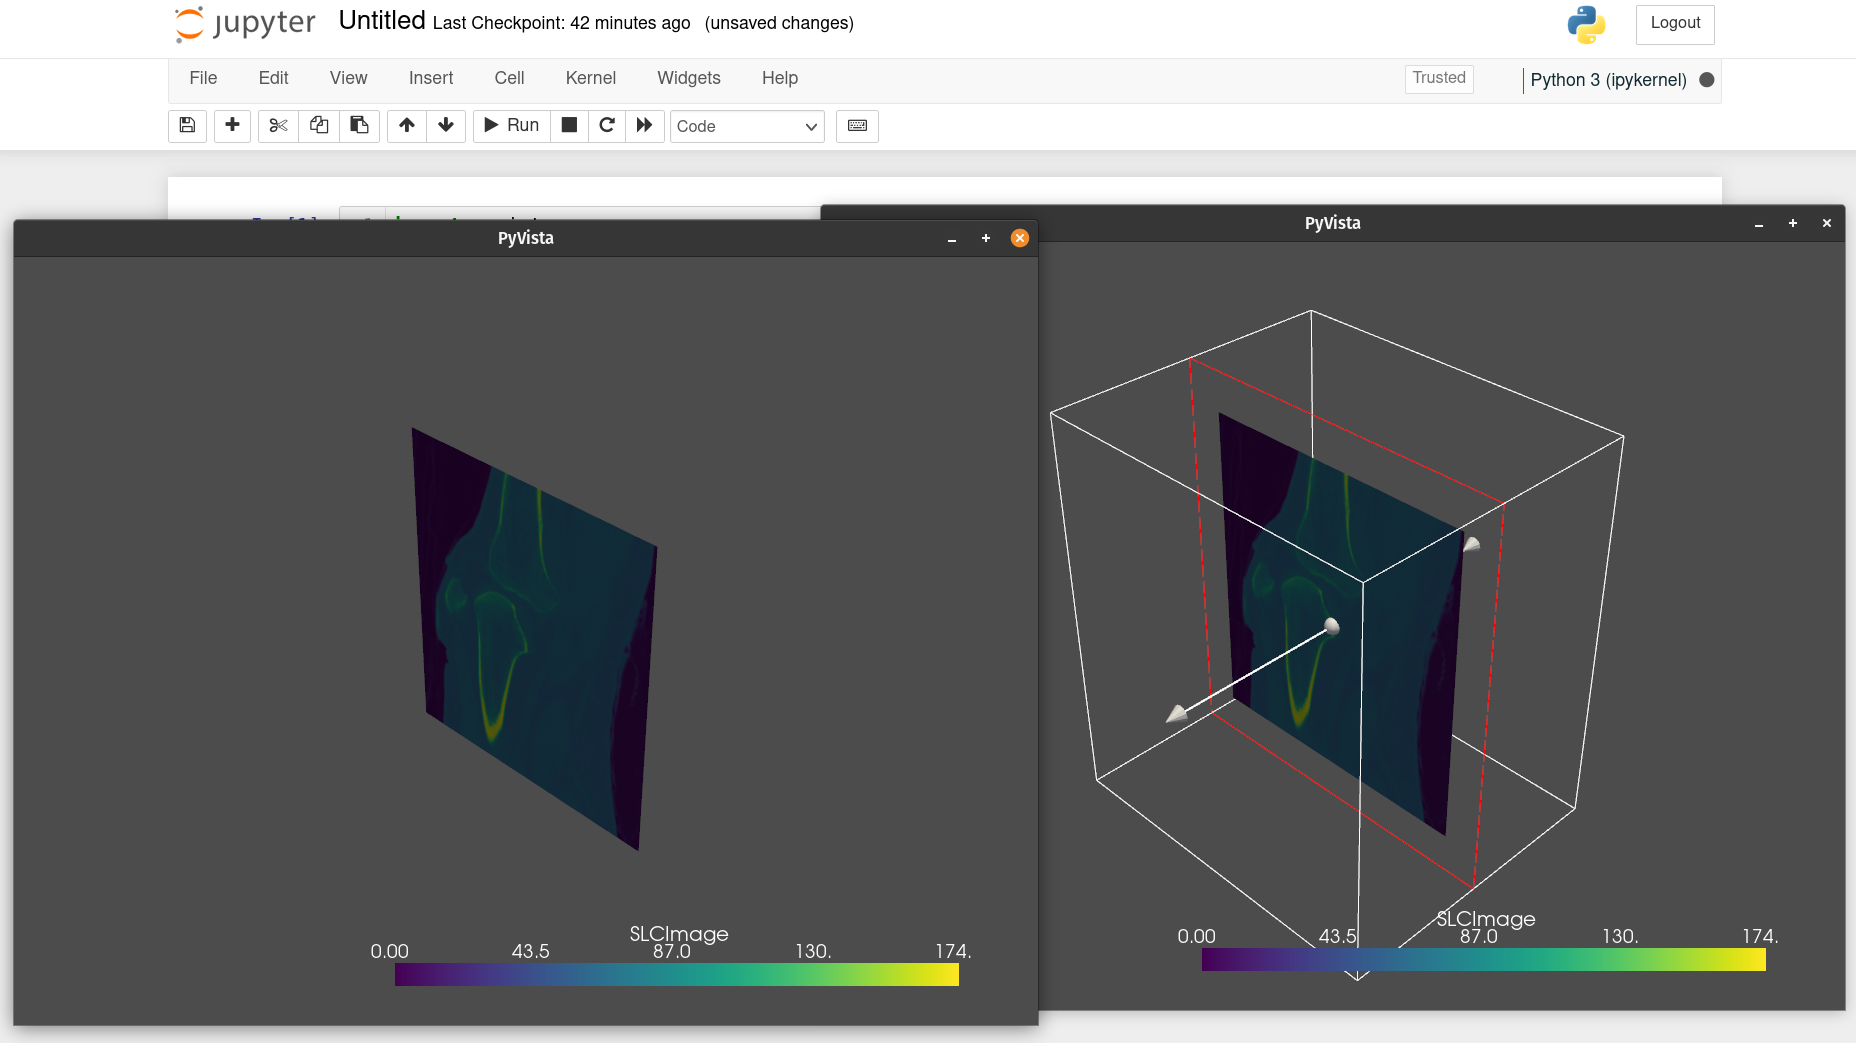Run the selected cell
Screen dimensions: 1856x1043
tap(511, 126)
